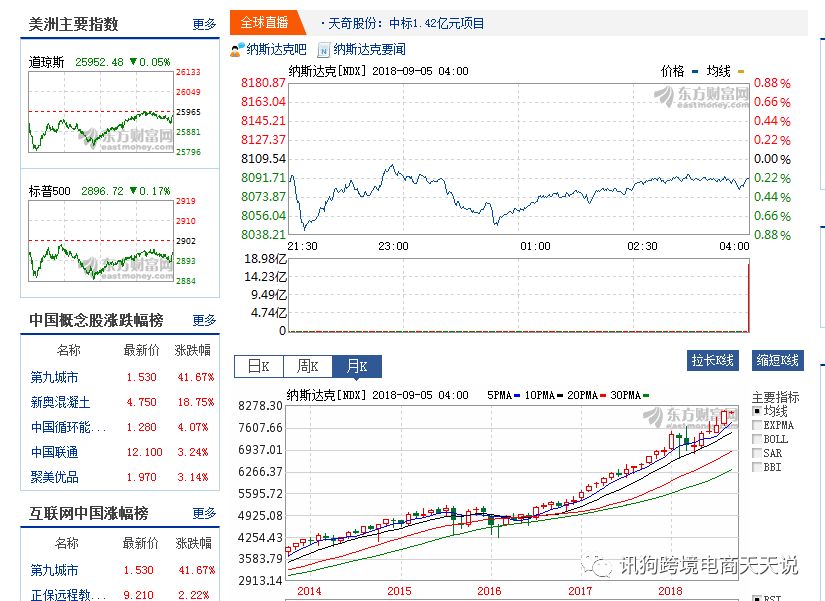Viewport: 825px width, 601px height.
Task: Open the 纳斯达克要闻 news icon
Action: click(324, 50)
